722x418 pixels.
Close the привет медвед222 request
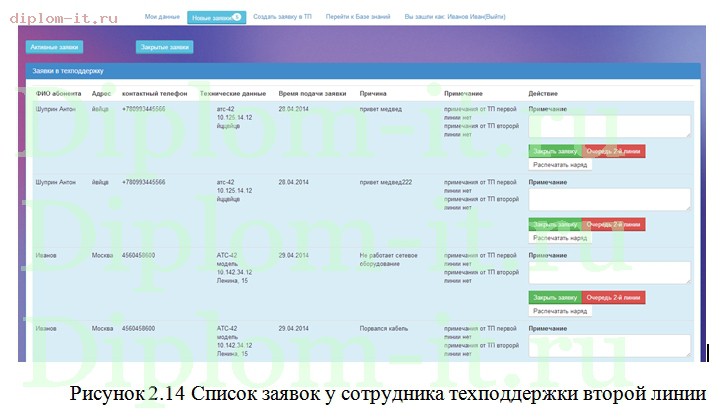(555, 225)
